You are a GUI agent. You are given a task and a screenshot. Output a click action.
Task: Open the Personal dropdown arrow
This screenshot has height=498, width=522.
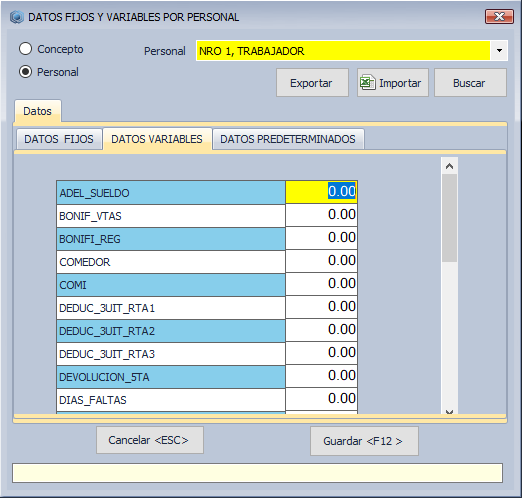[499, 51]
